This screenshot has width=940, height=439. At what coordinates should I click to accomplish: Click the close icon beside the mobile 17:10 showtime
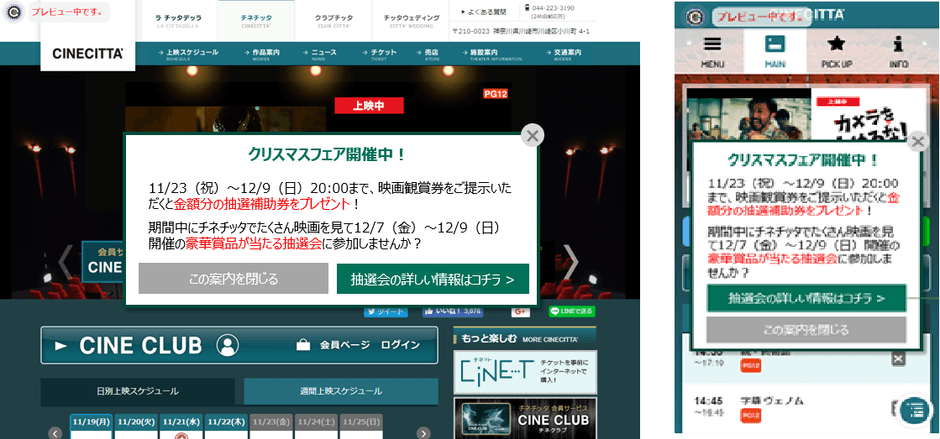pos(897,359)
